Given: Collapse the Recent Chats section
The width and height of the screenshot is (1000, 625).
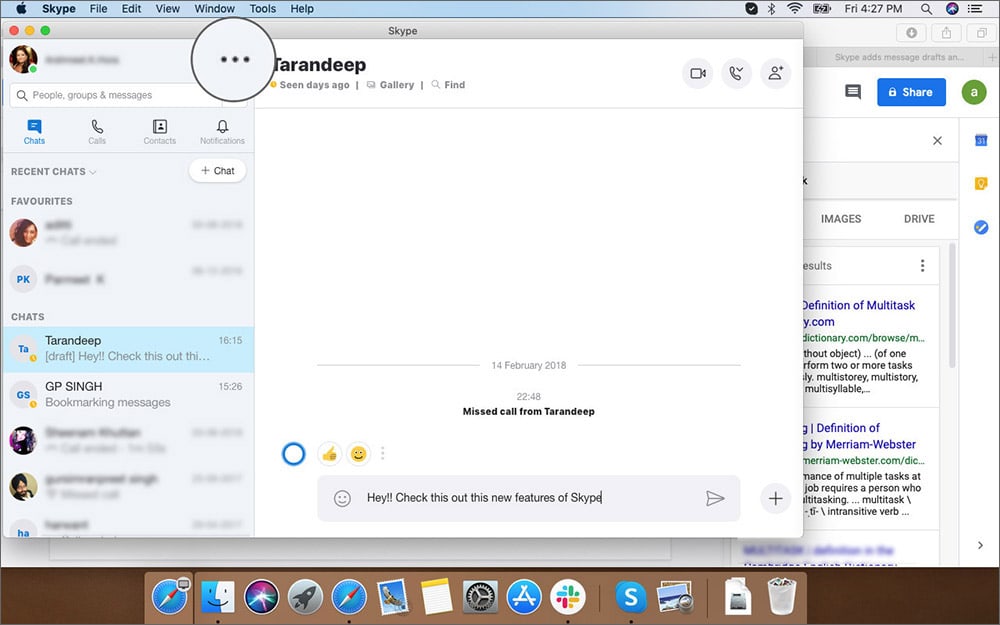Looking at the screenshot, I should 91,171.
